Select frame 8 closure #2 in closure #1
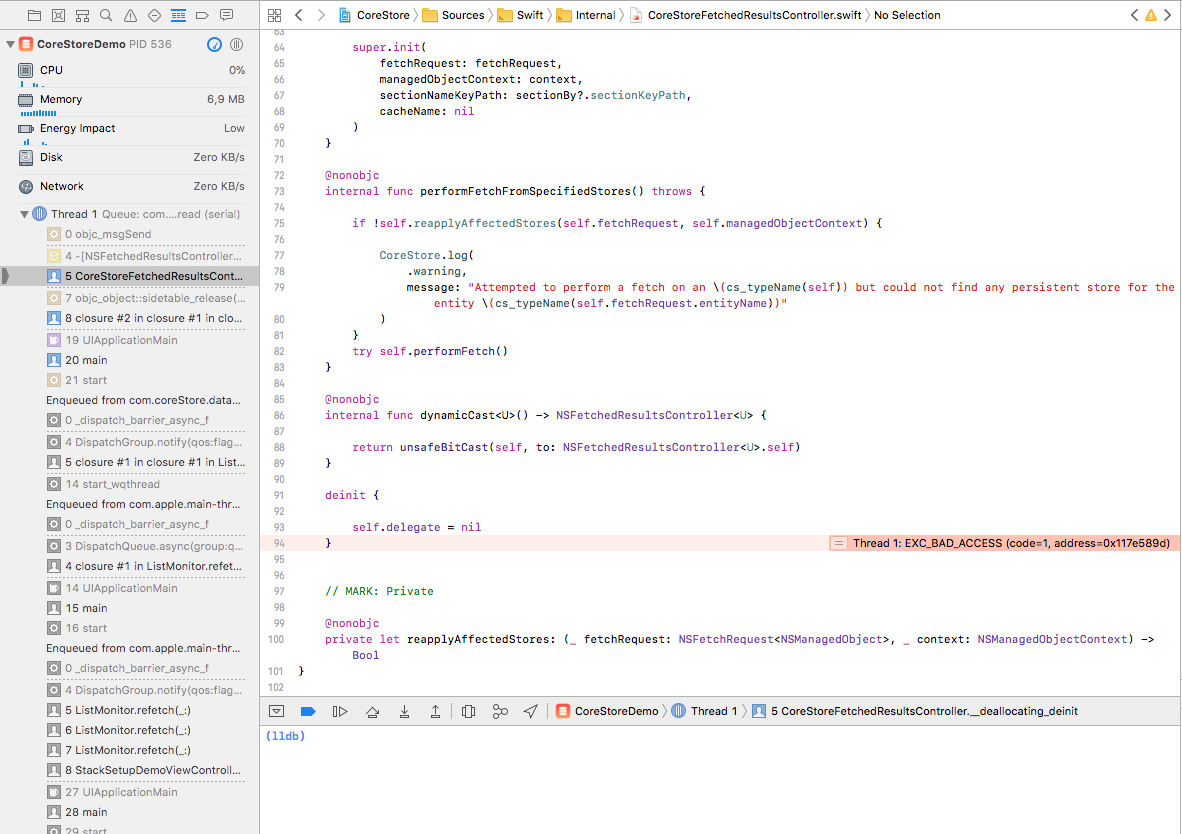 [x=145, y=318]
